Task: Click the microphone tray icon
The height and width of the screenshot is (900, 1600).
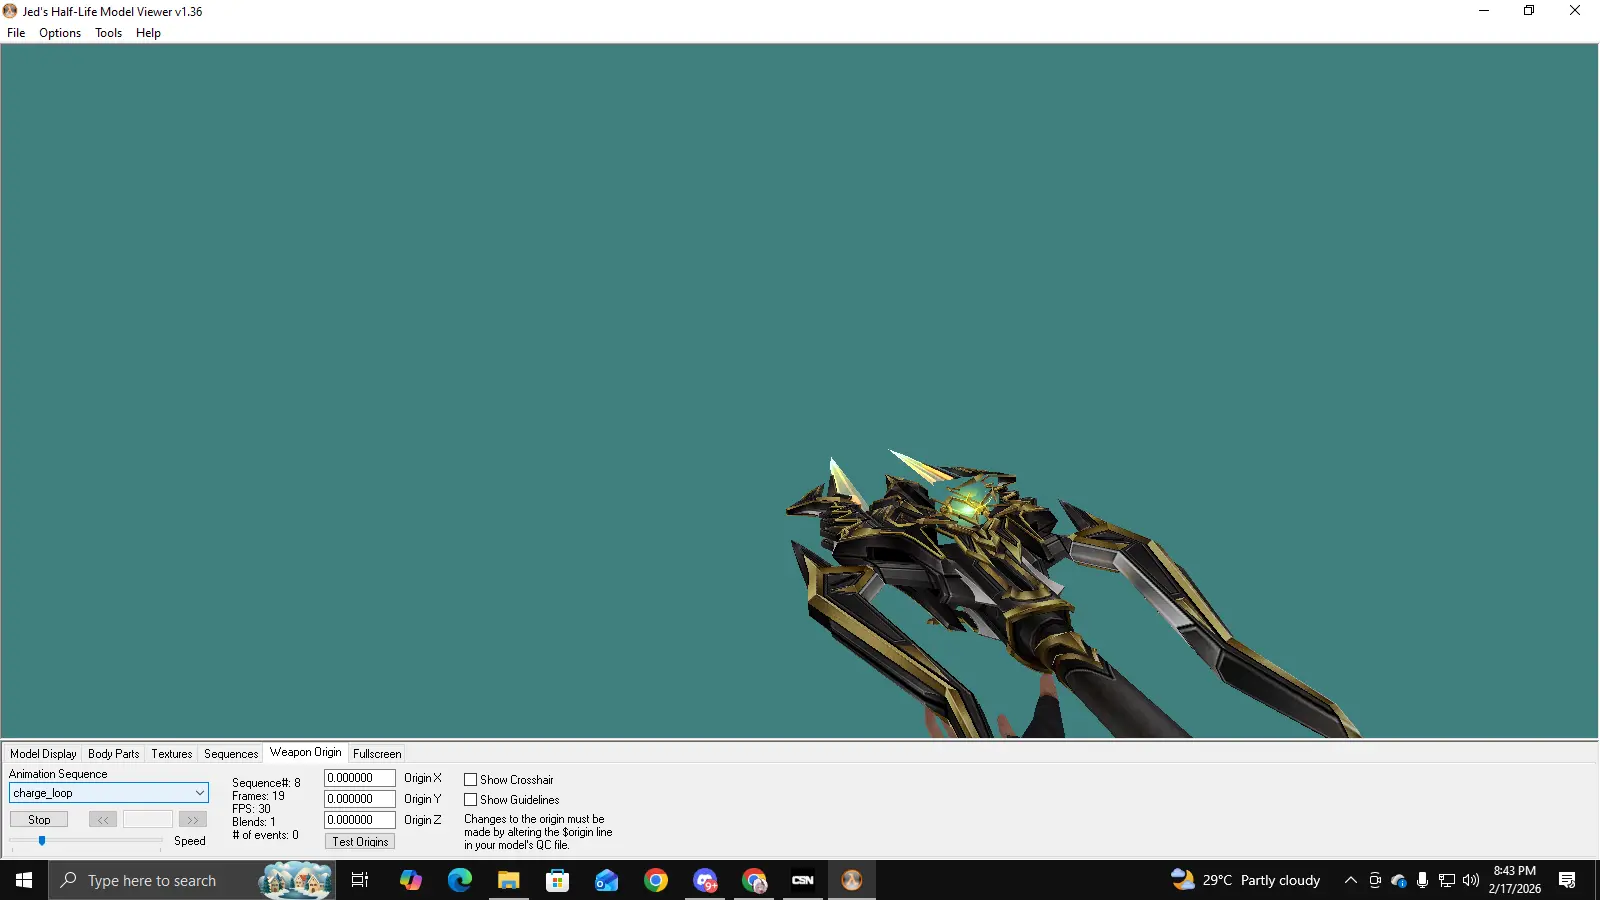Action: (1422, 880)
